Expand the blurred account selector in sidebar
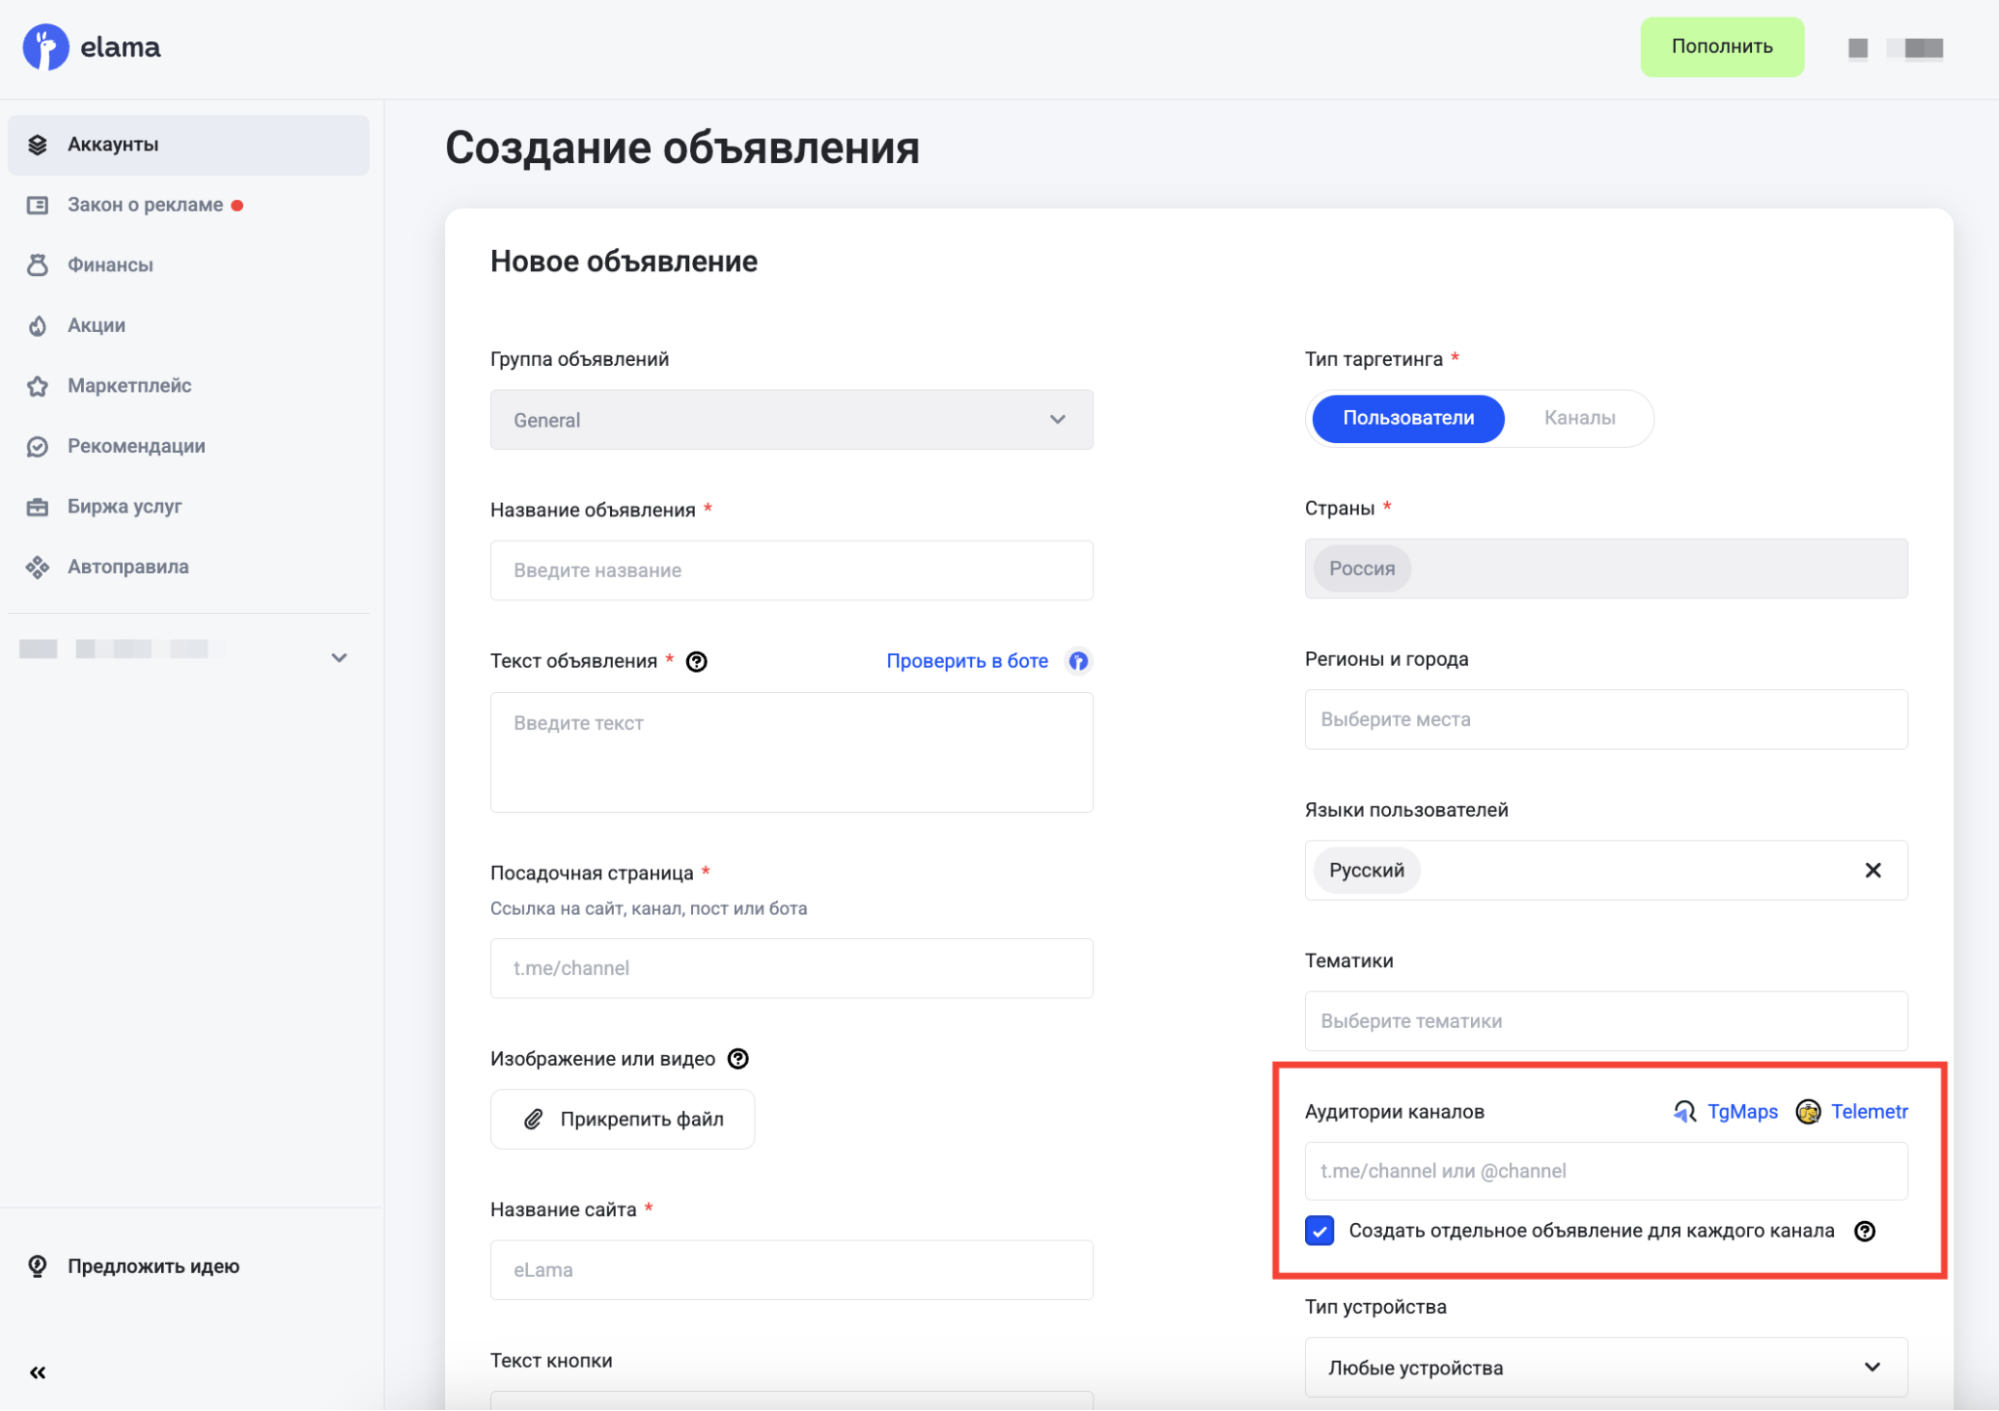This screenshot has width=1999, height=1411. coord(338,657)
